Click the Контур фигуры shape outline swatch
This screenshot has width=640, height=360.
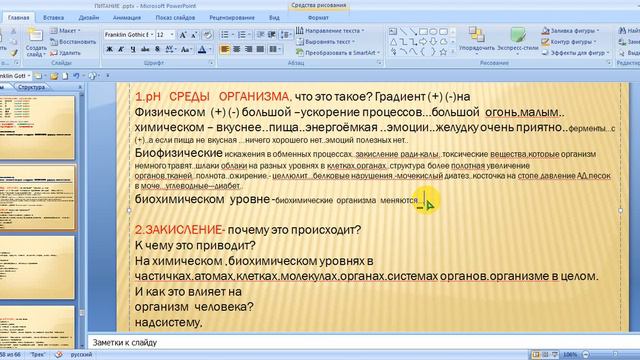pyautogui.click(x=545, y=42)
